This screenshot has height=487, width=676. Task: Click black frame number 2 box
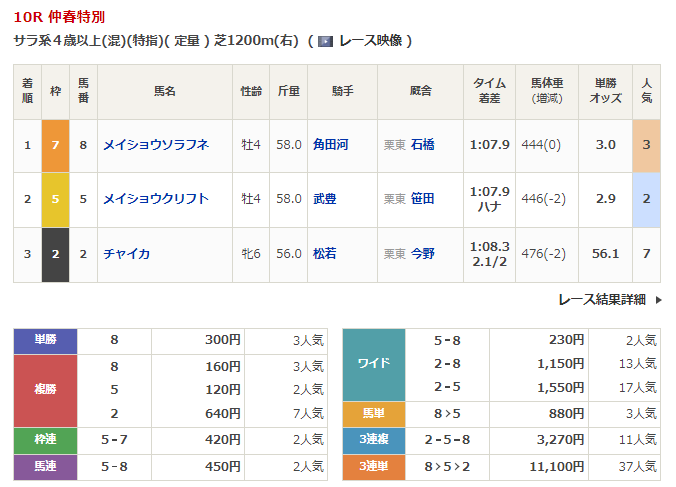(56, 254)
